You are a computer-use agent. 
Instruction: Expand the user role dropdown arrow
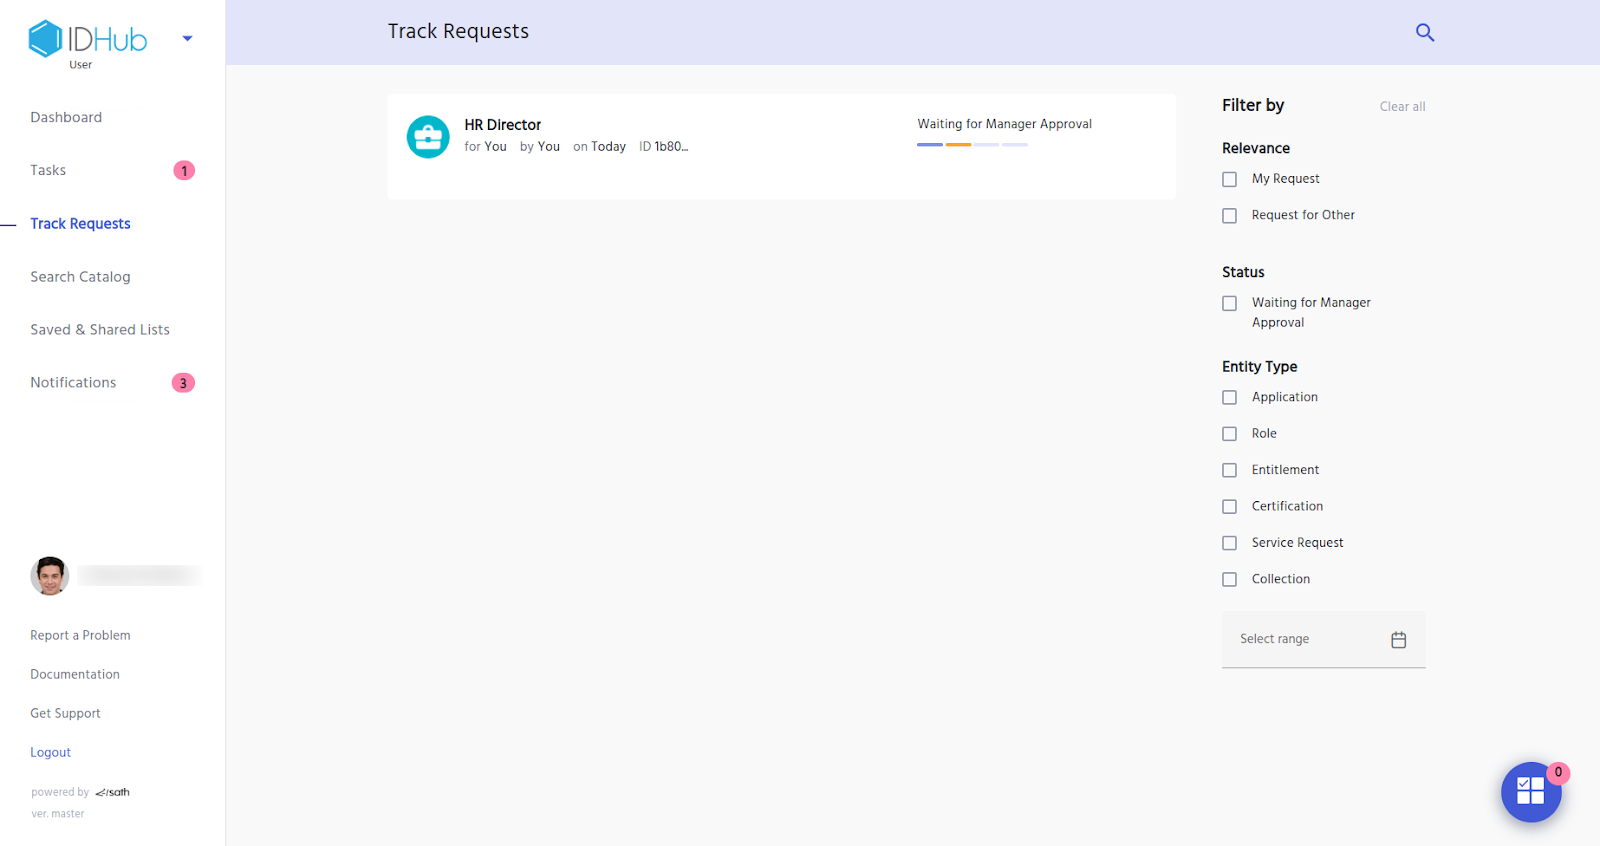coord(187,39)
